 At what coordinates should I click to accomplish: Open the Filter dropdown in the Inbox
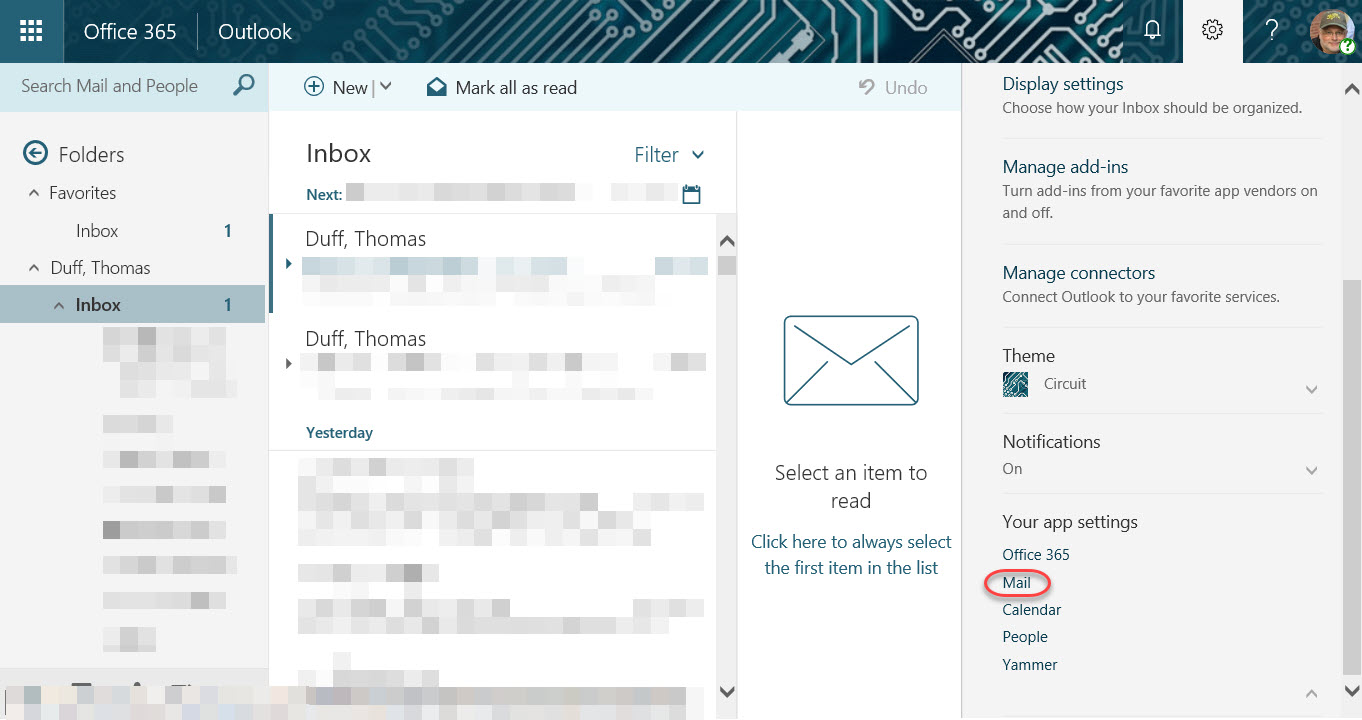pos(669,155)
